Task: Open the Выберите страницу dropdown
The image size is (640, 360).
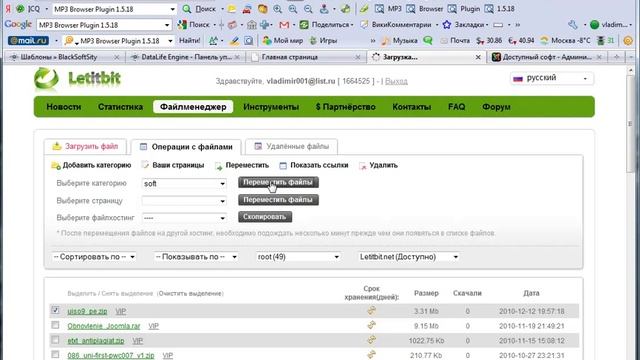Action: tap(184, 201)
